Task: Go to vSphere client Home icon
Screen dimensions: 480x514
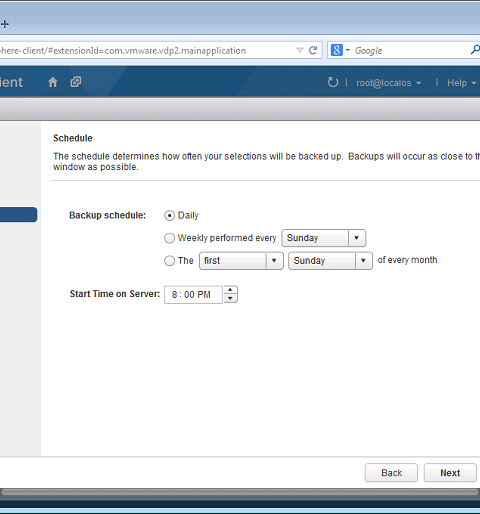Action: (x=53, y=82)
